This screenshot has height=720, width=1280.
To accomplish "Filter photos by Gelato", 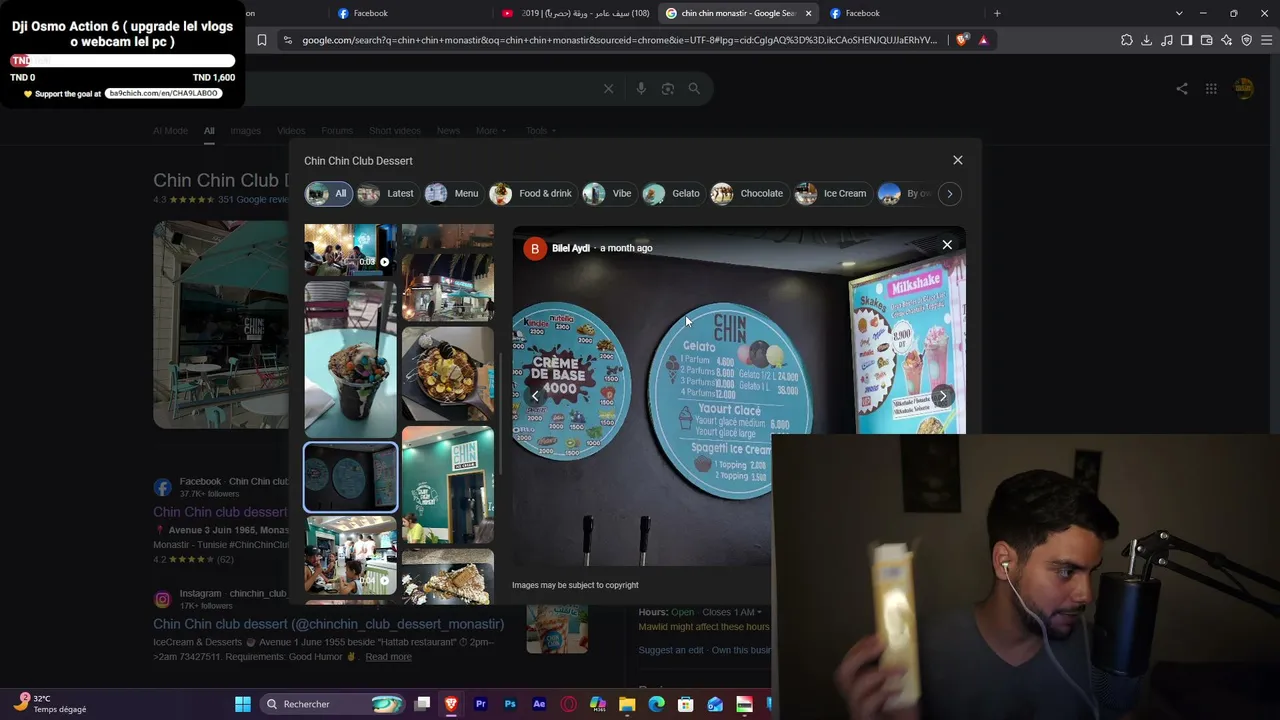I will (x=672, y=194).
